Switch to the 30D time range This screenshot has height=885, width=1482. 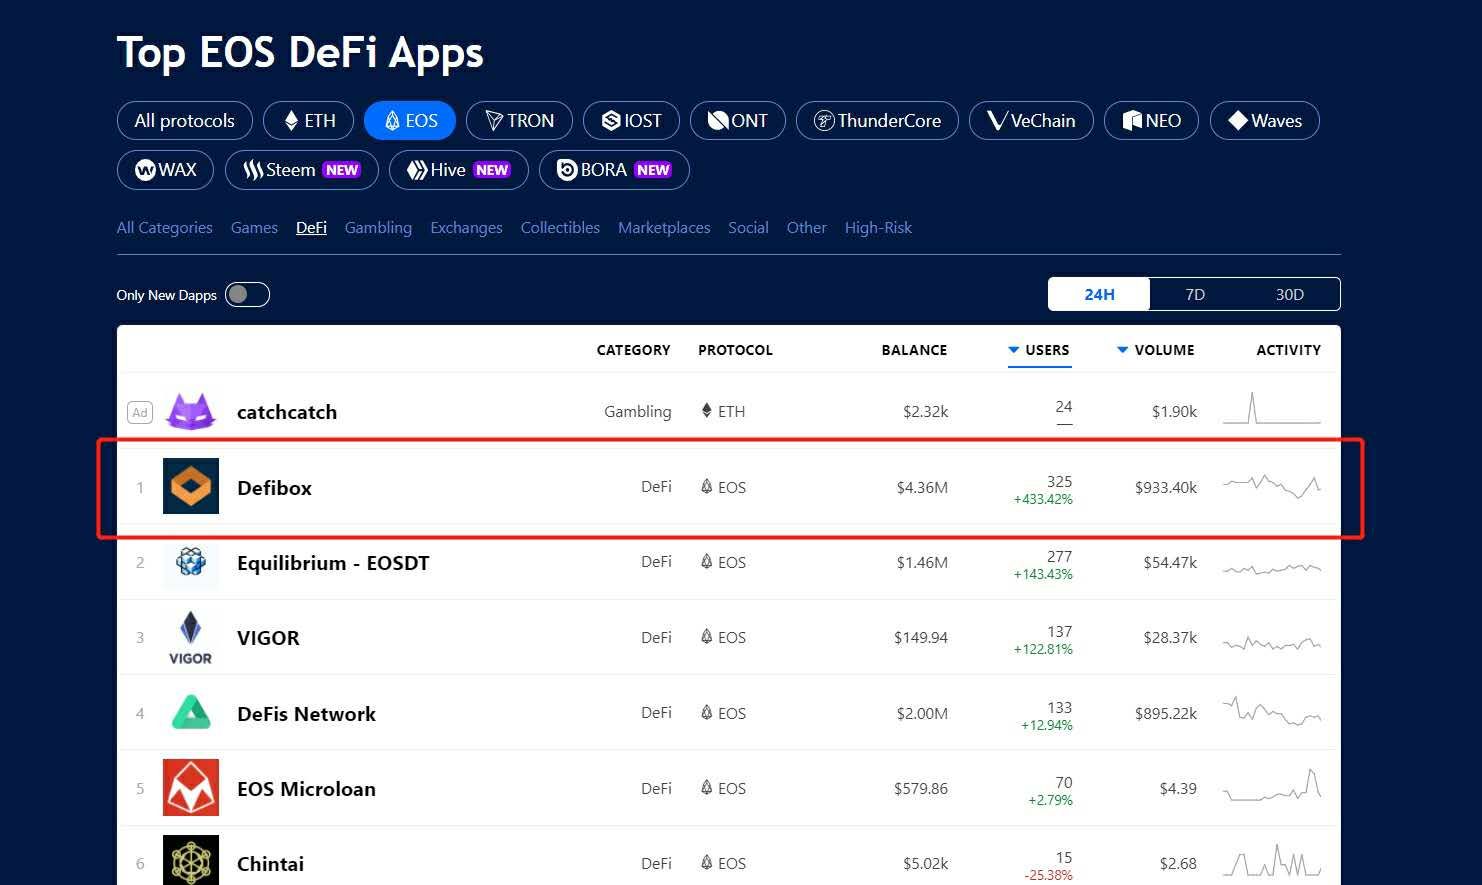[1290, 294]
